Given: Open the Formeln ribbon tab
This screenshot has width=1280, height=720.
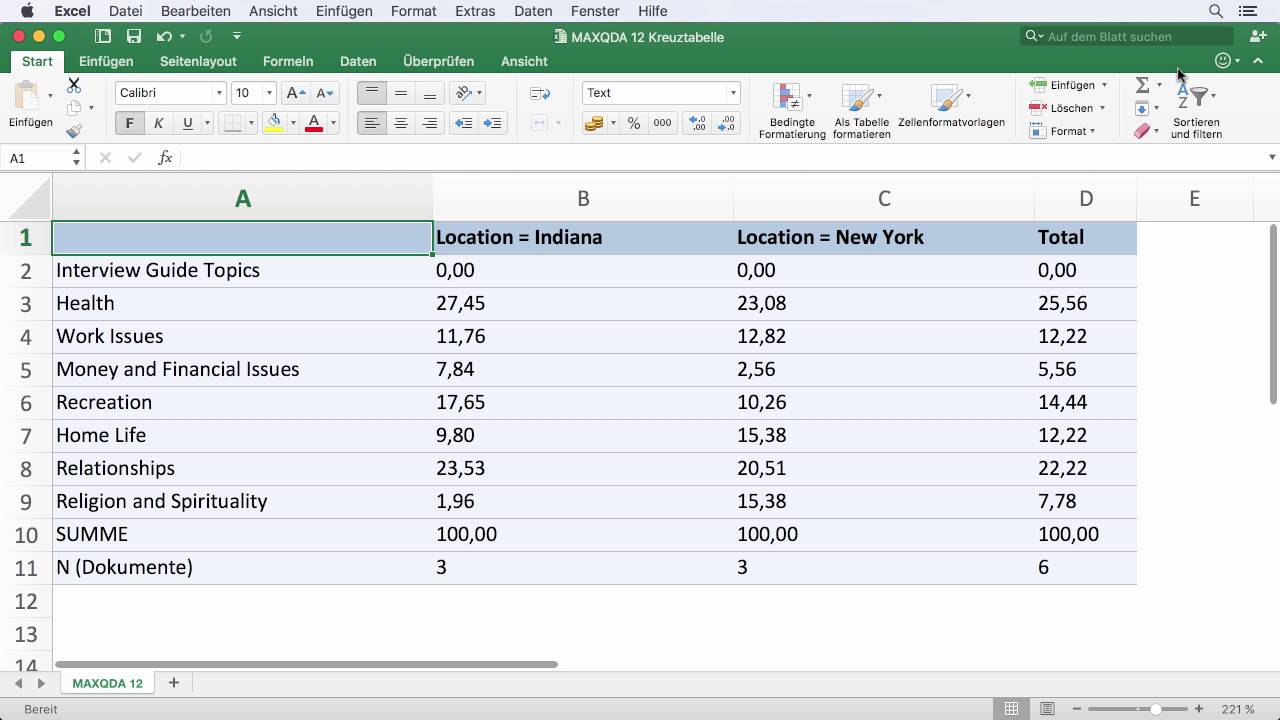Looking at the screenshot, I should click(x=288, y=61).
